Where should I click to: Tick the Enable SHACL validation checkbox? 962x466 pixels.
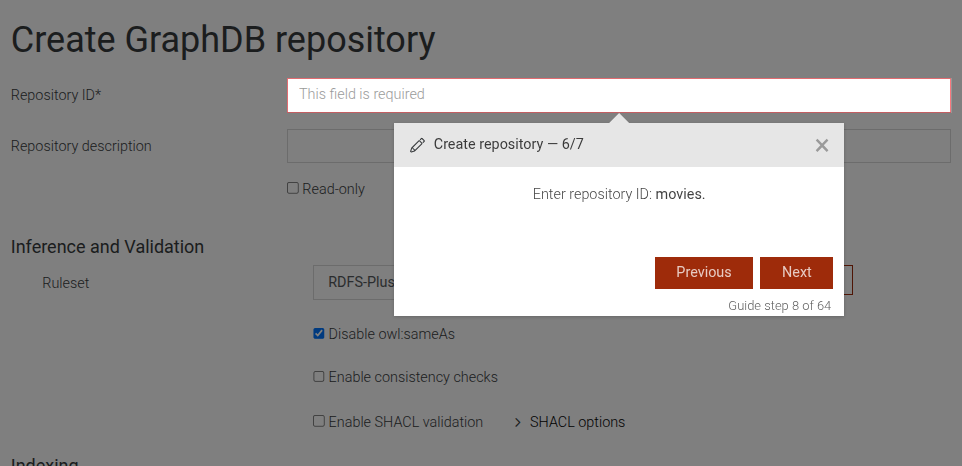point(319,422)
